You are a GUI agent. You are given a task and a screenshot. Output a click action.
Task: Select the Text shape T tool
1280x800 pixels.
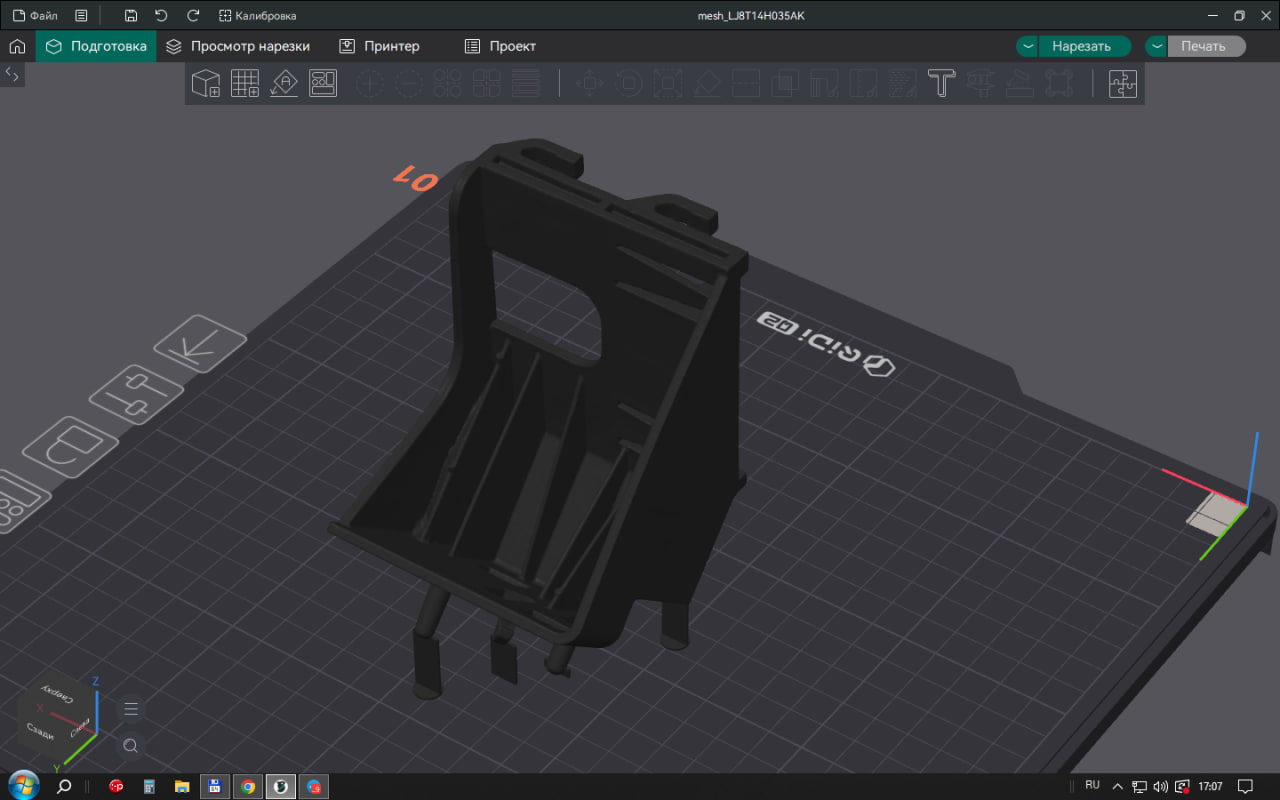(941, 83)
